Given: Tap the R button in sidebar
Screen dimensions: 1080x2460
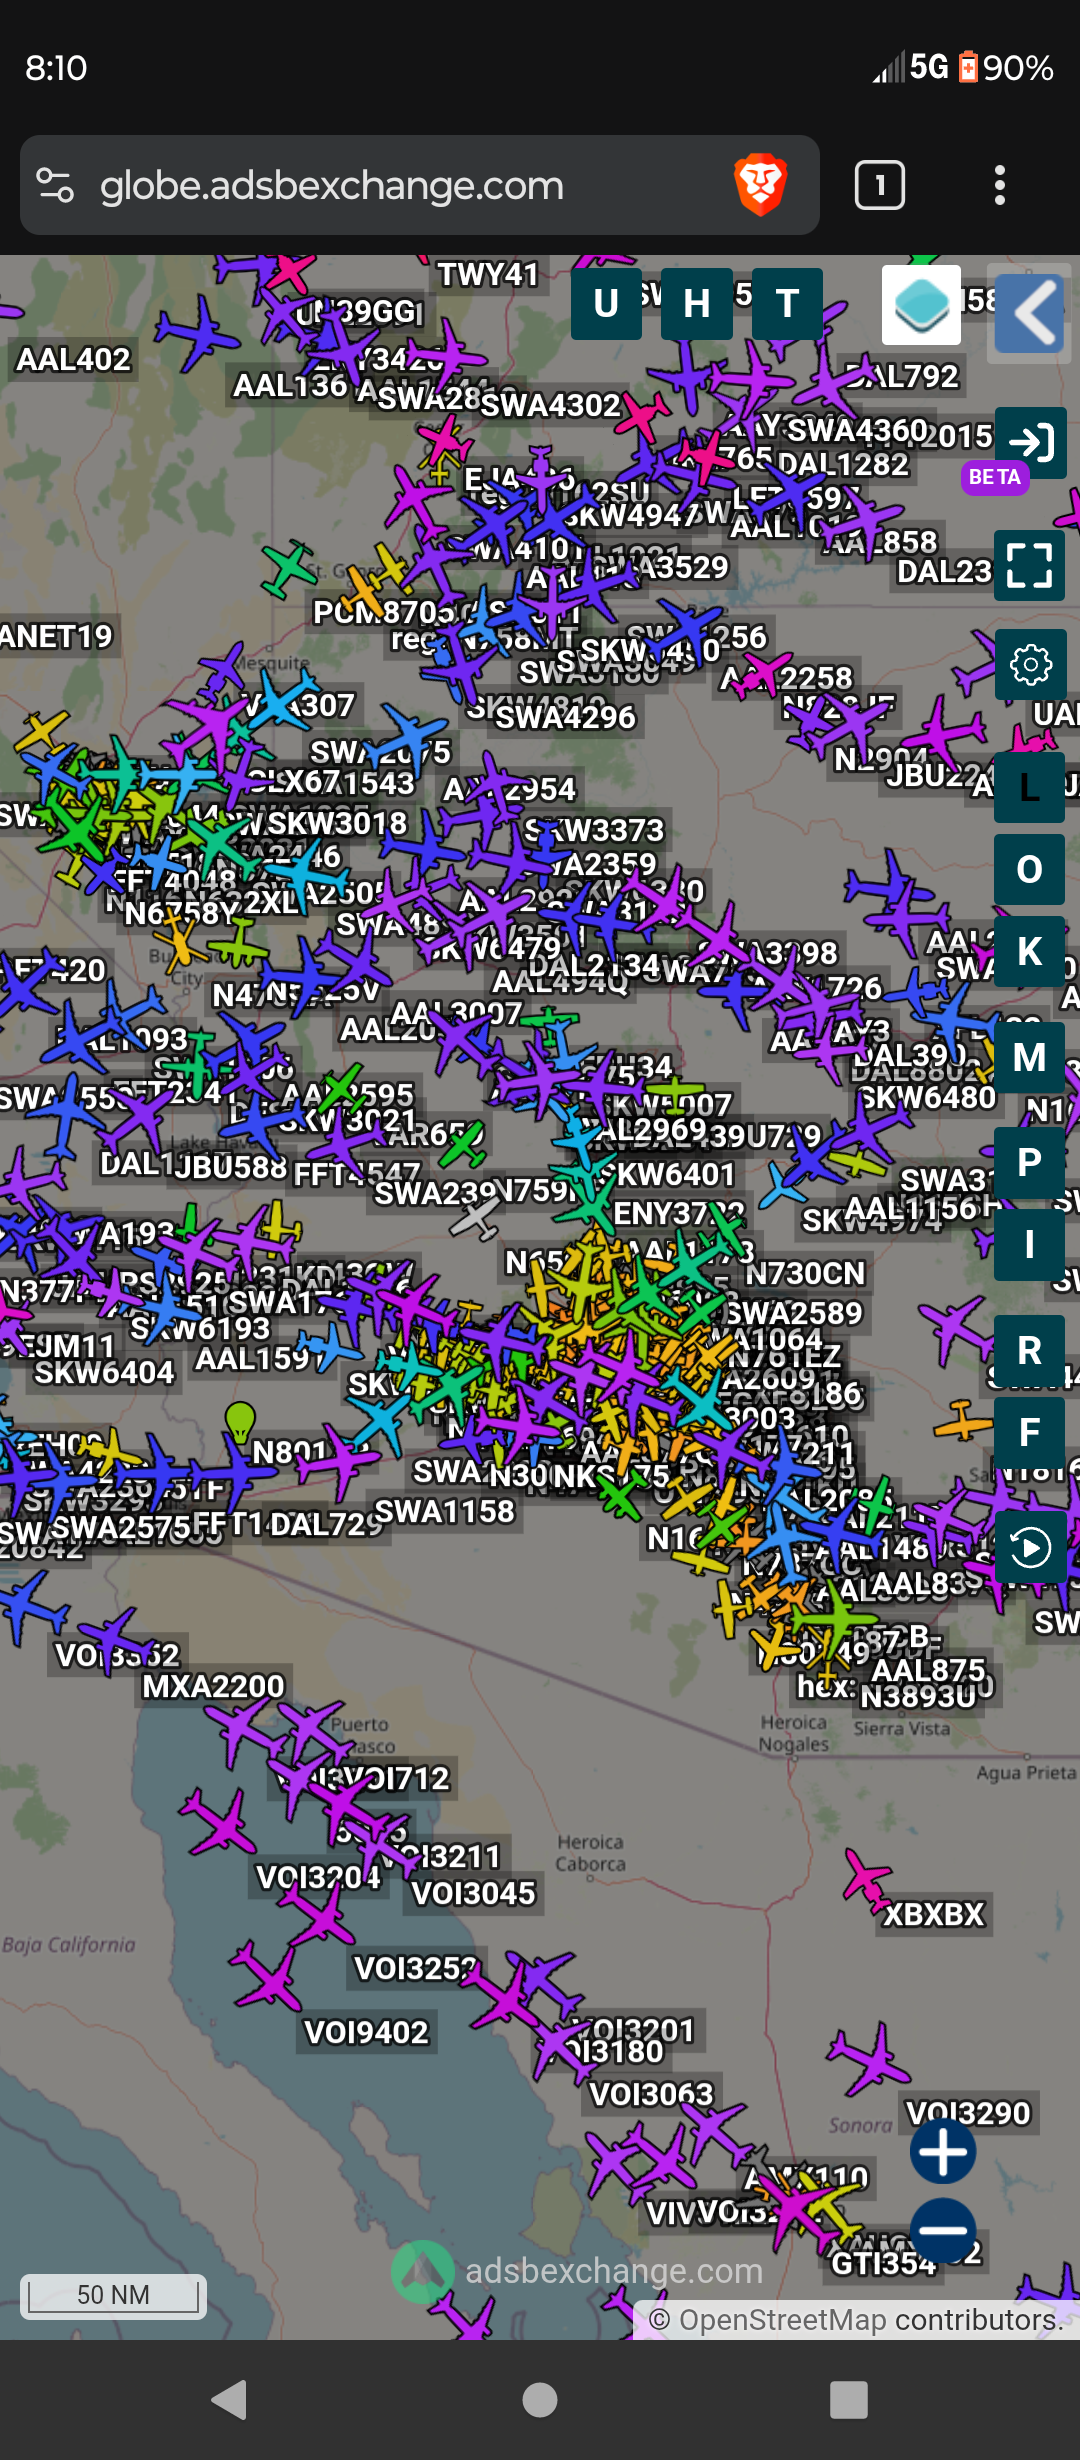Looking at the screenshot, I should (1030, 1350).
